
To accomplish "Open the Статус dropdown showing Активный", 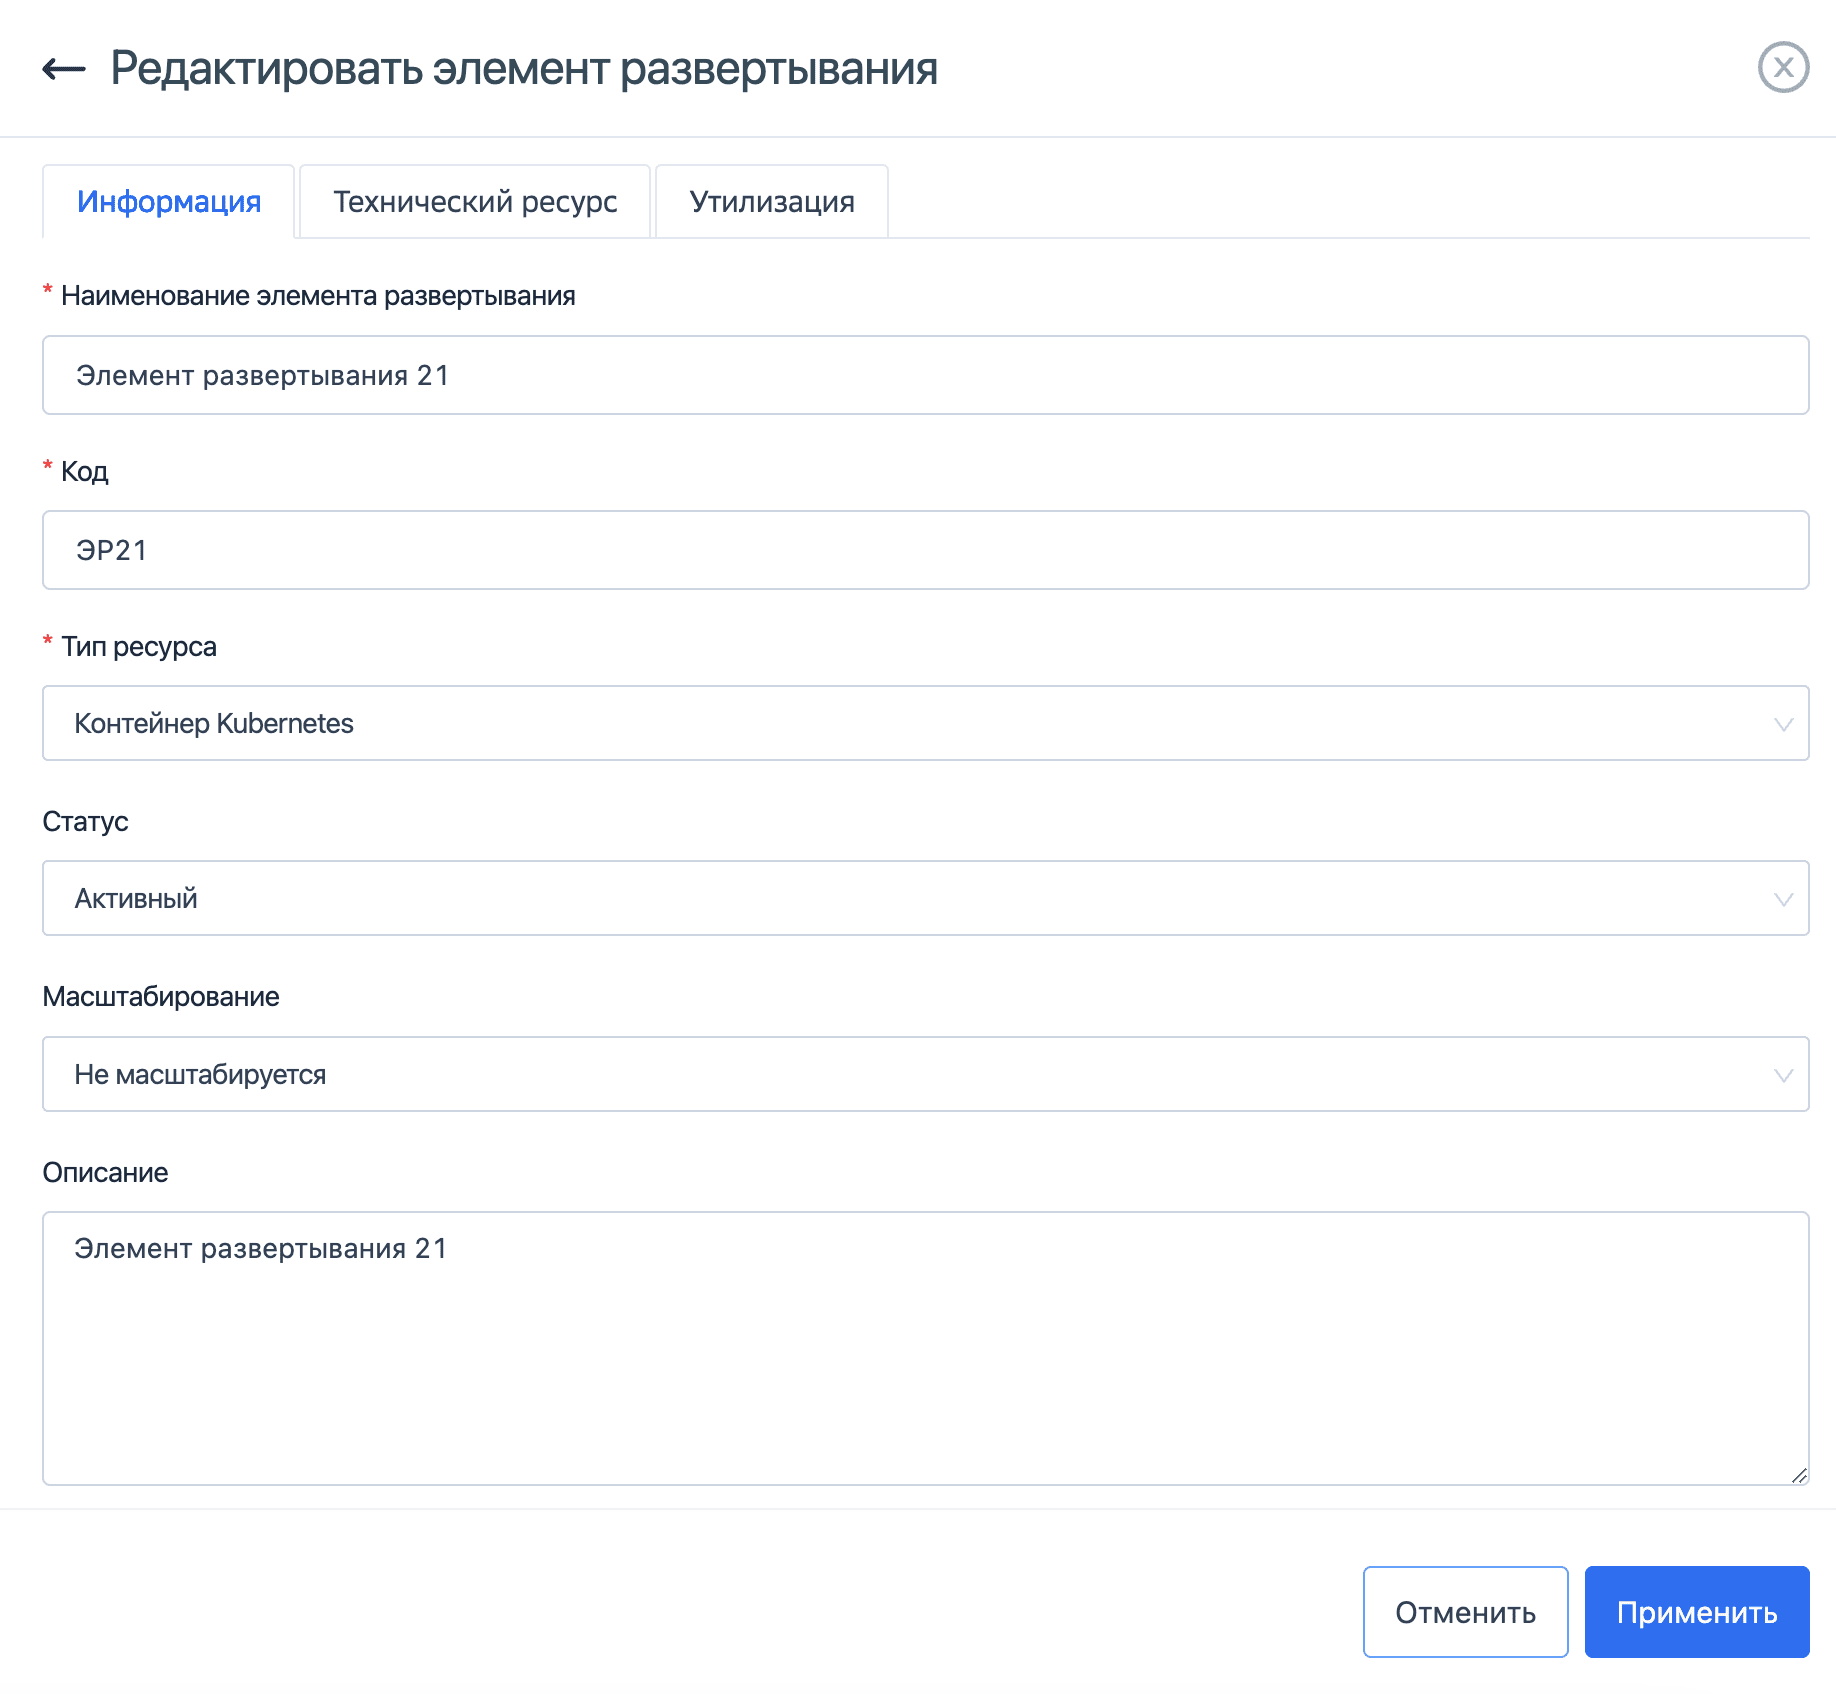I will [x=900, y=898].
